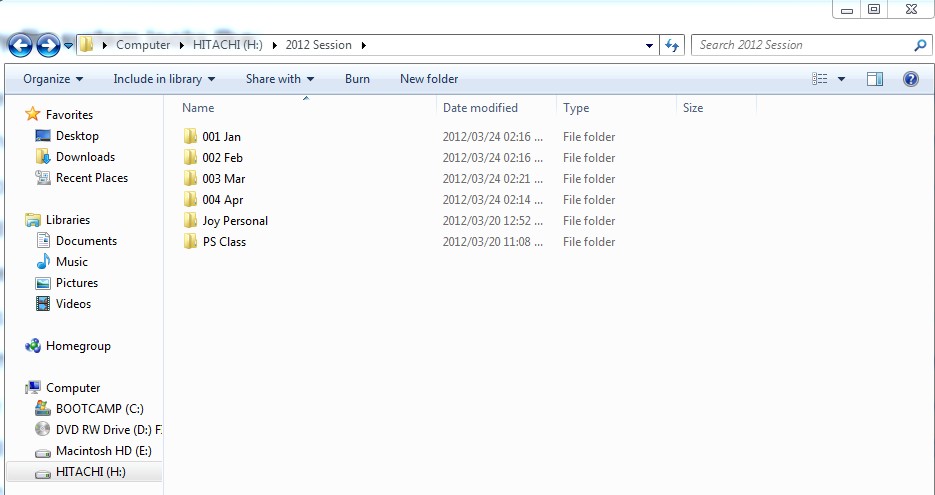Open the Videos library
This screenshot has height=495, width=935.
[73, 304]
